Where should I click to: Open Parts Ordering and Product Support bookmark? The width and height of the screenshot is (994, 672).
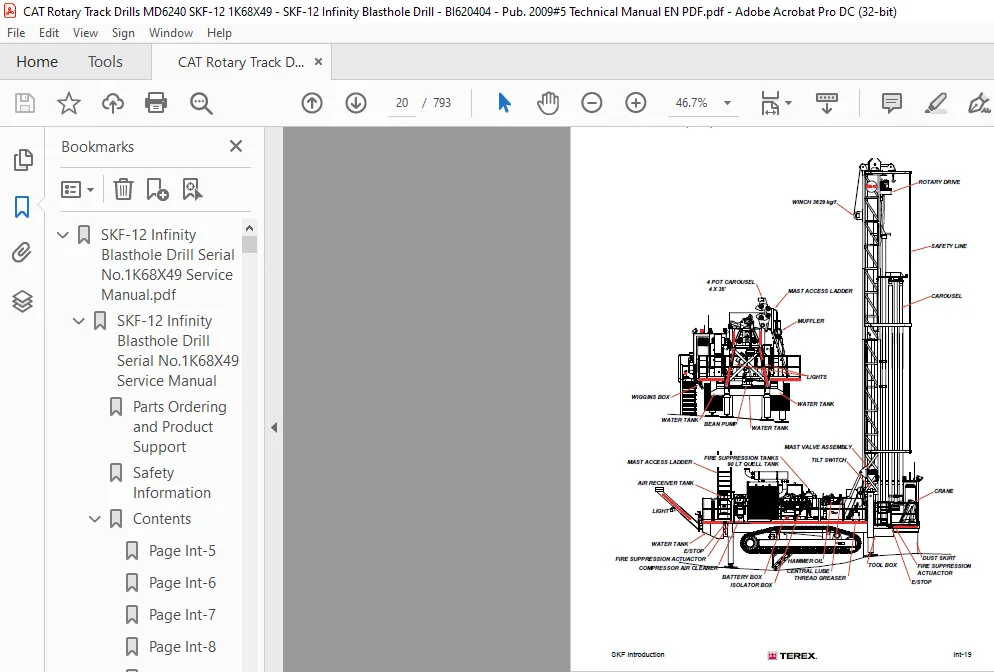179,427
